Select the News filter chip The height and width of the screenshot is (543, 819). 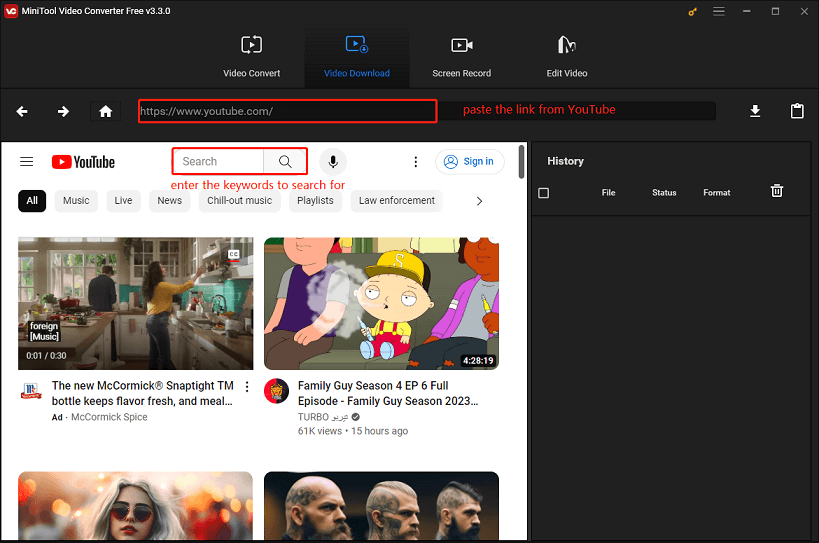tap(170, 200)
